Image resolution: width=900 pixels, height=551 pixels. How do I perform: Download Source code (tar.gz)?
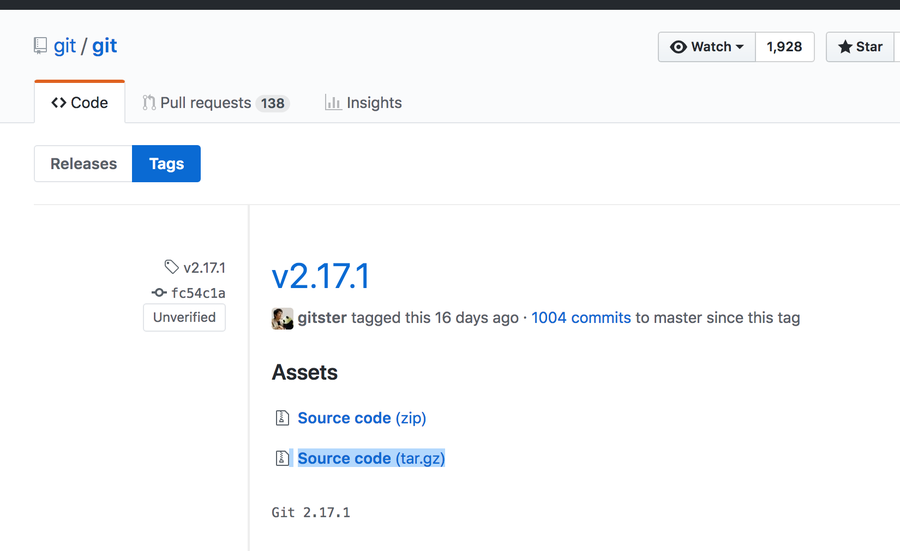pos(371,458)
